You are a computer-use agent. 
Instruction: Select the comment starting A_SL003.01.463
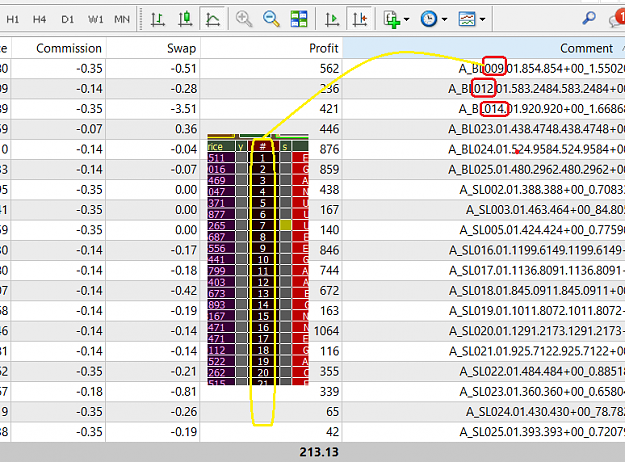tap(545, 210)
